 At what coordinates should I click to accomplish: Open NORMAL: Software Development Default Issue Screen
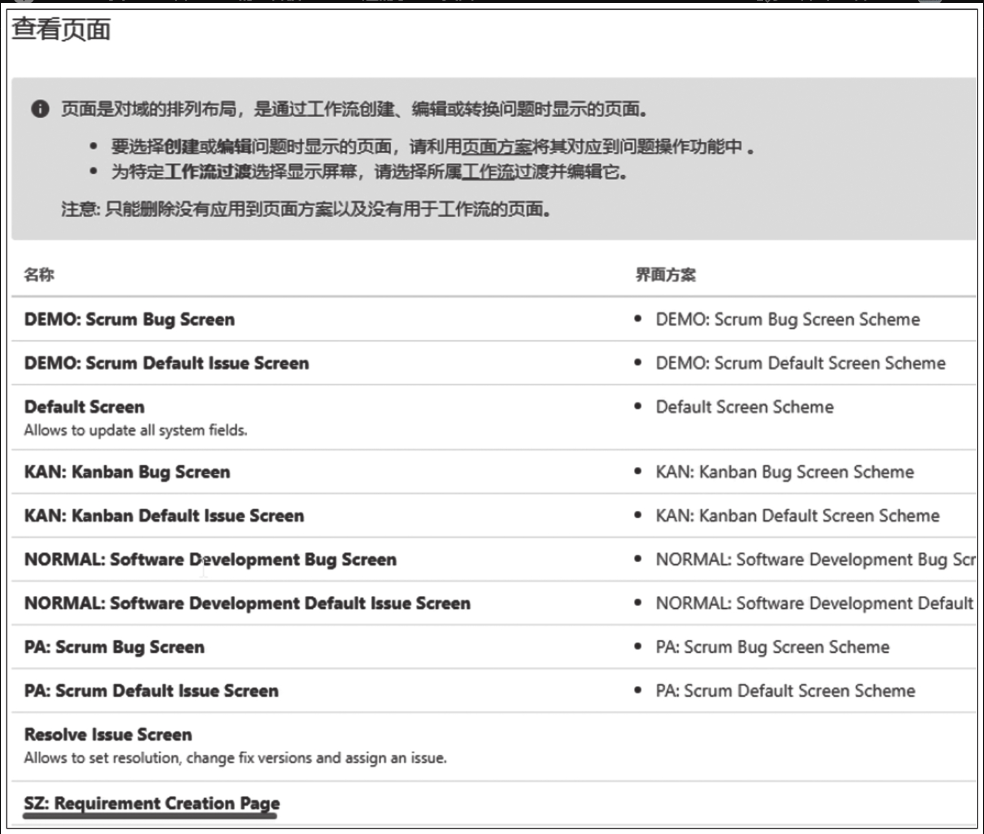pyautogui.click(x=247, y=604)
